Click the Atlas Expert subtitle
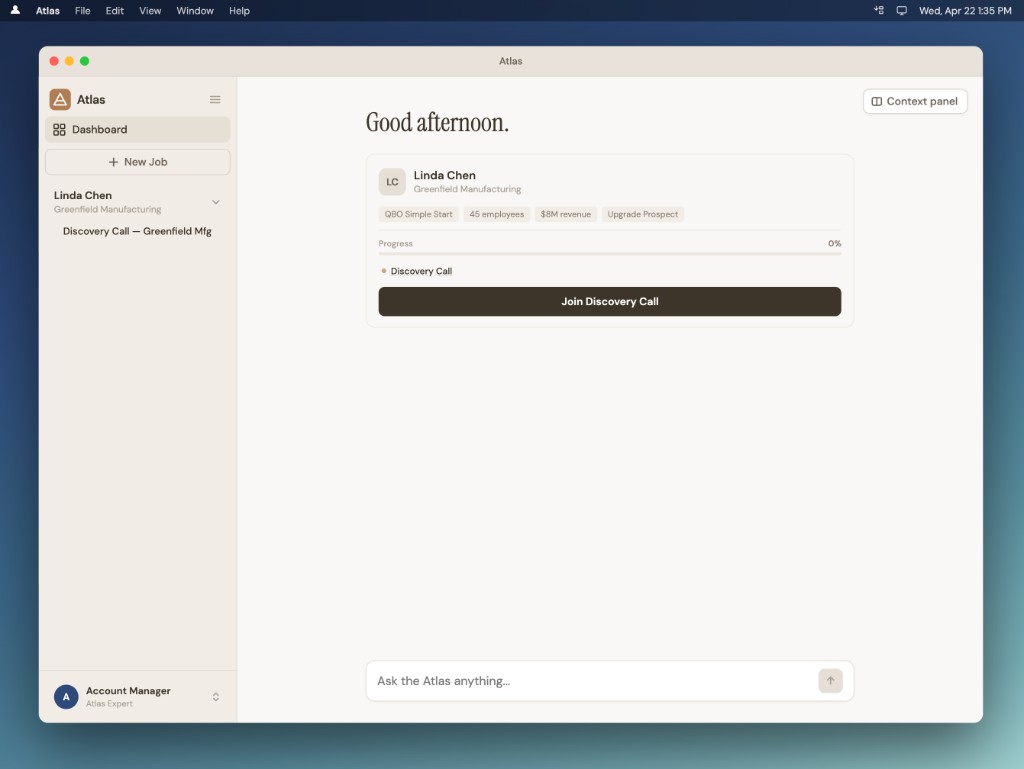The image size is (1024, 769). coord(109,704)
